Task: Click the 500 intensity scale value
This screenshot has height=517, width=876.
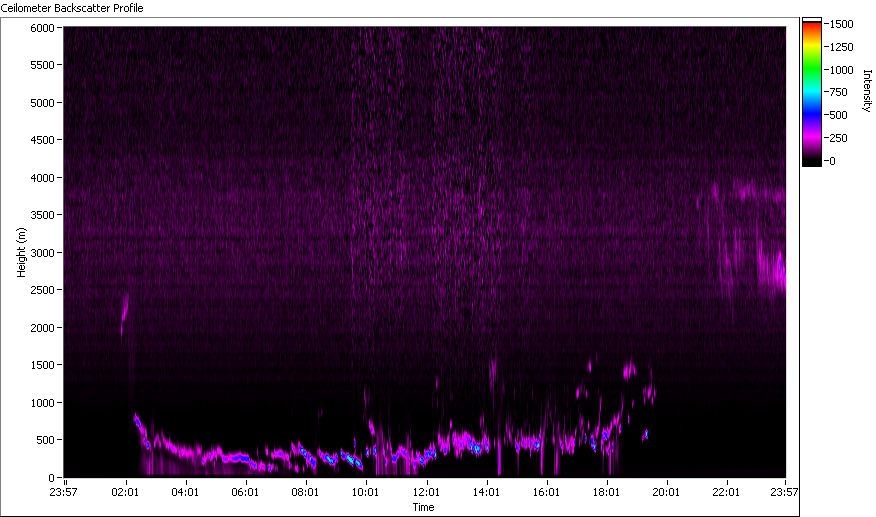Action: pos(839,115)
